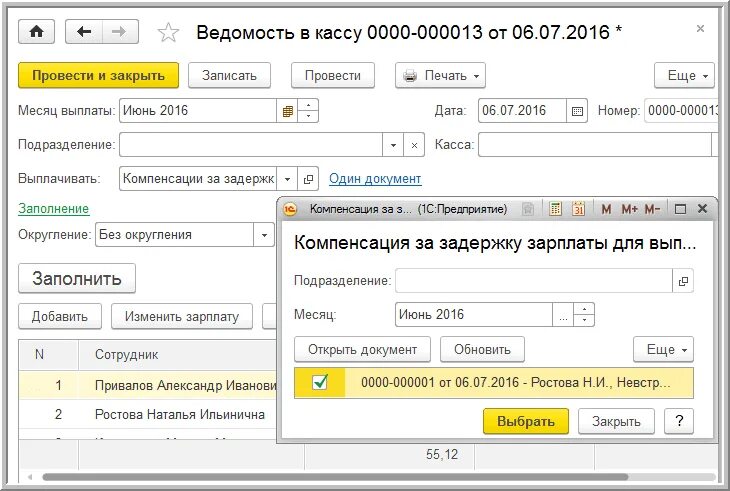
Task: Click the total value 55,12
Action: [x=442, y=455]
